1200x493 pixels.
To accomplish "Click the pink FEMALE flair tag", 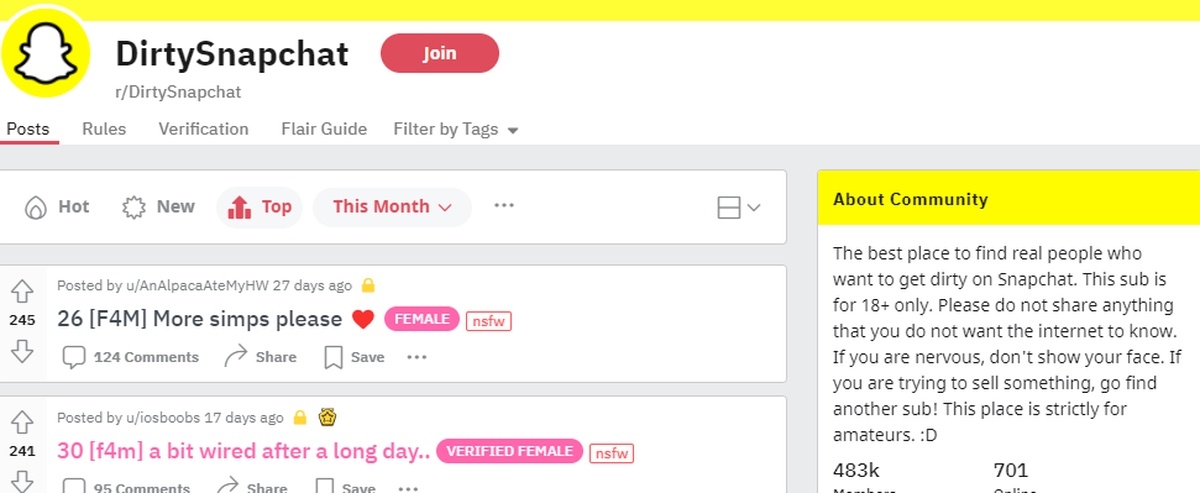I will coord(422,319).
